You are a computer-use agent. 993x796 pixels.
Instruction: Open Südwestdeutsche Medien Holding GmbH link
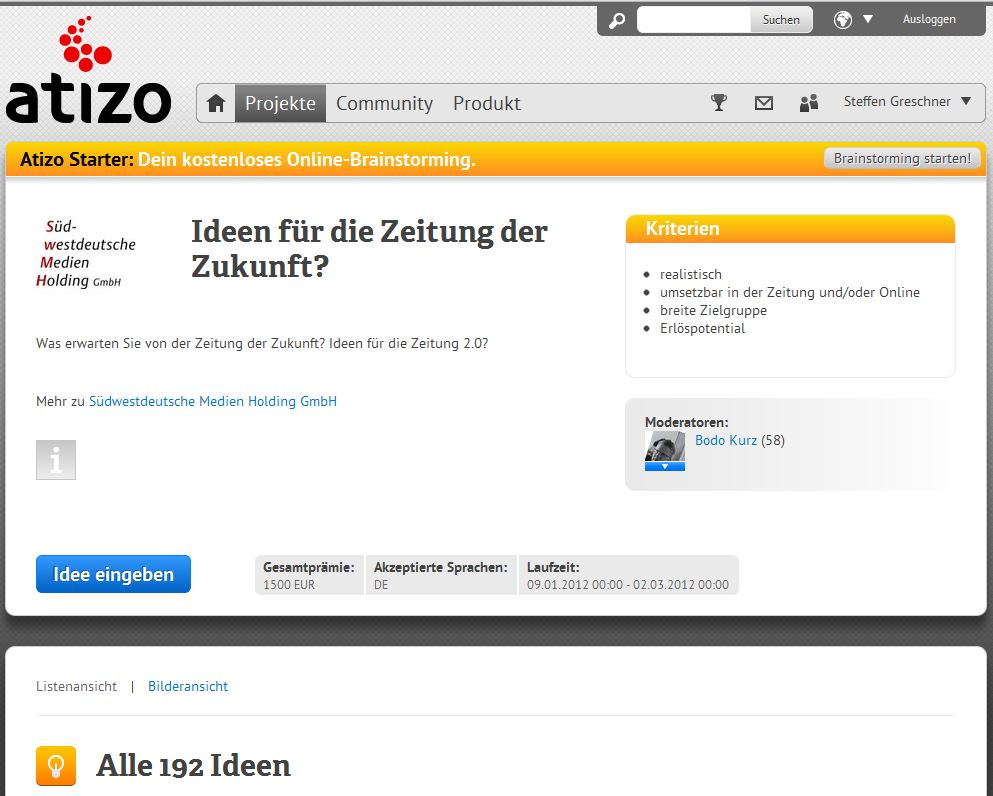pyautogui.click(x=213, y=401)
